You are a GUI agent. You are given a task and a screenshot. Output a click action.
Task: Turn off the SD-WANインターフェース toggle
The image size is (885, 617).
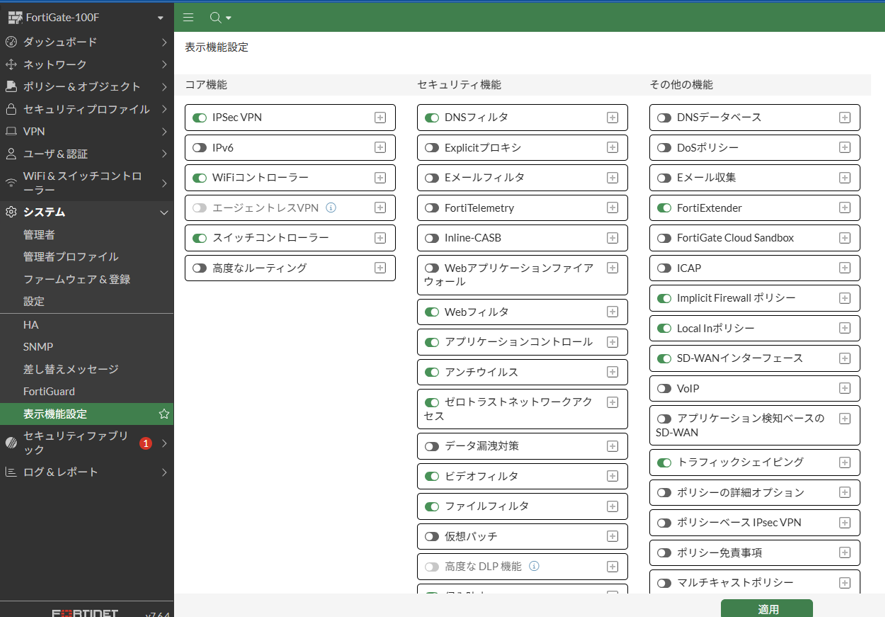click(x=664, y=358)
